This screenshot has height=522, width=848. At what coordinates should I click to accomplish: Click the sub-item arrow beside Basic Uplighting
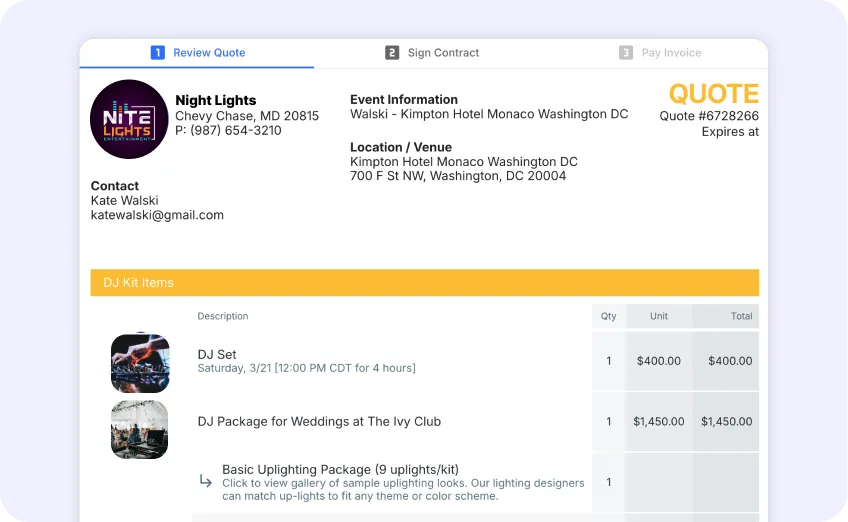(206, 482)
